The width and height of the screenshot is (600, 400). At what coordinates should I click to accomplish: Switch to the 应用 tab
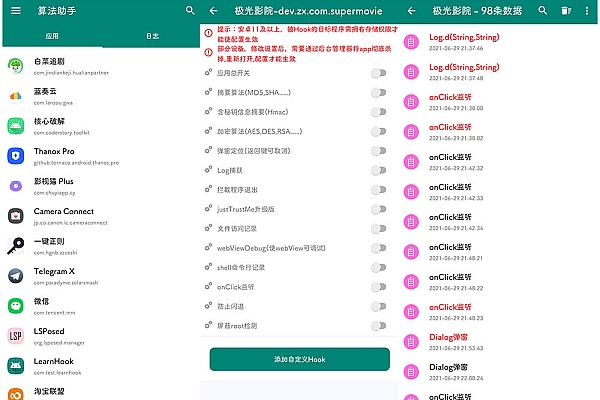click(52, 36)
